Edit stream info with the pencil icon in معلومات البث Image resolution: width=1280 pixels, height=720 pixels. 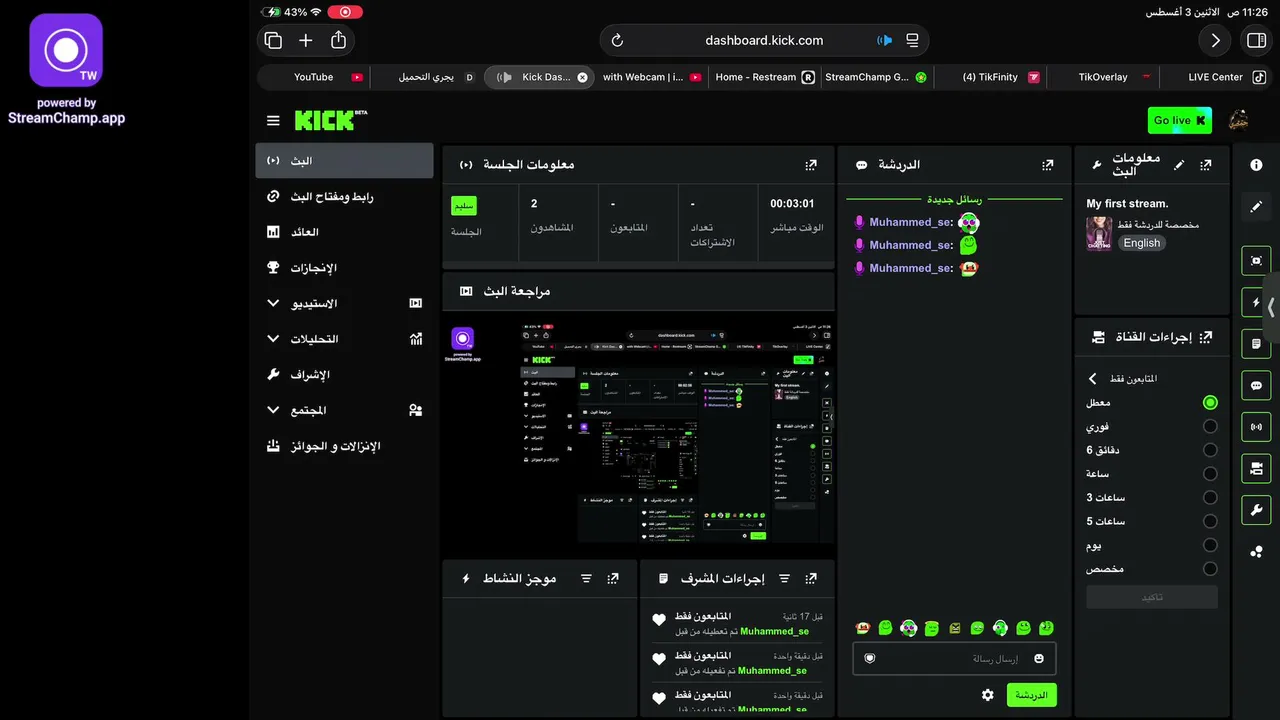click(x=1179, y=165)
